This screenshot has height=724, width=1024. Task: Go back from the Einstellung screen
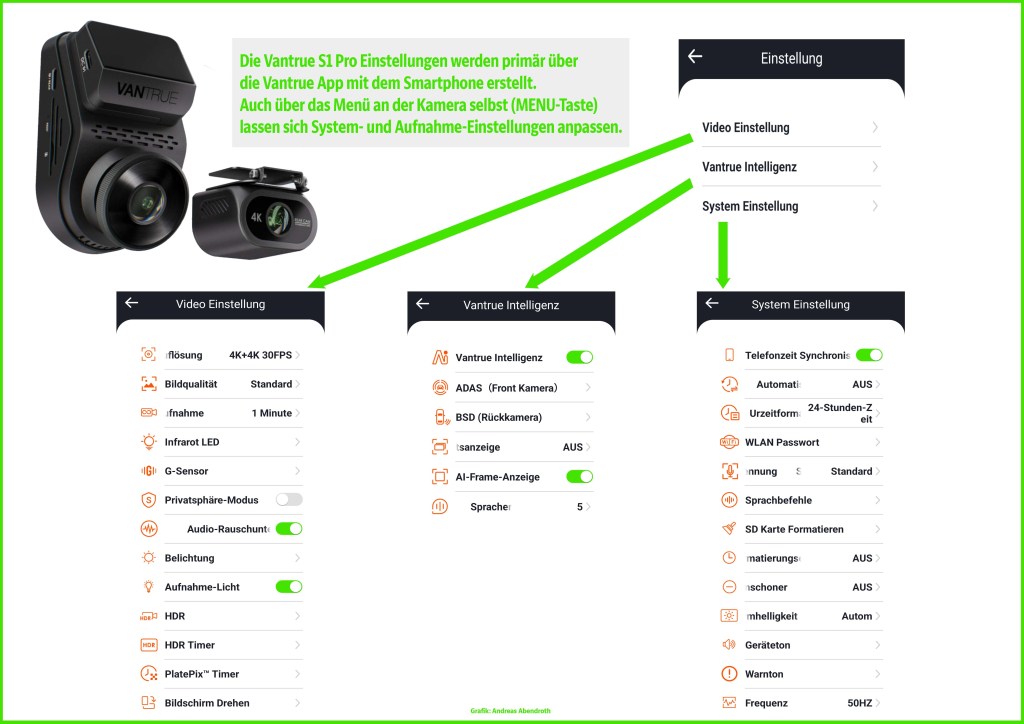coord(695,57)
